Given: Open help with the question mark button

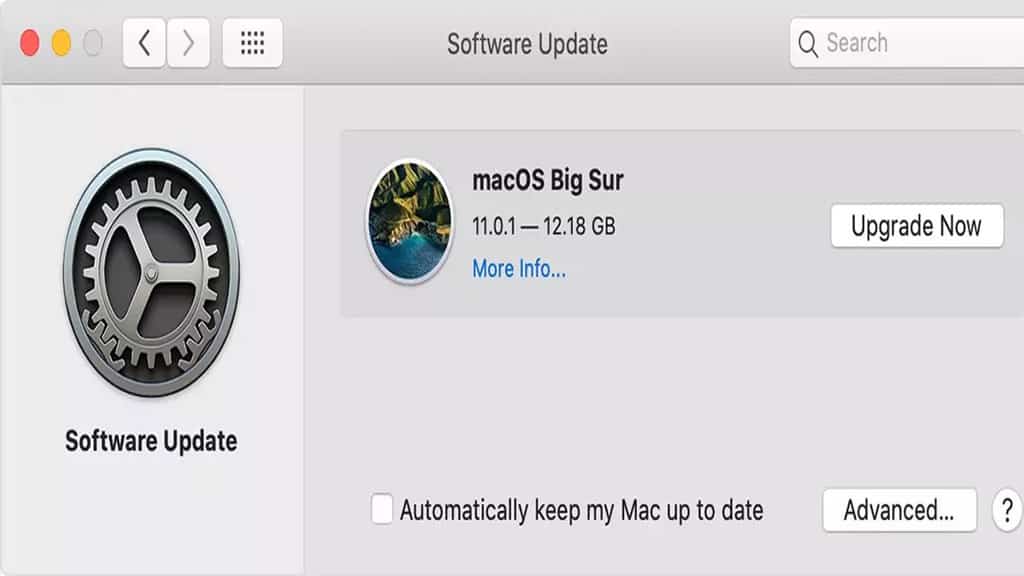Looking at the screenshot, I should (x=1006, y=510).
